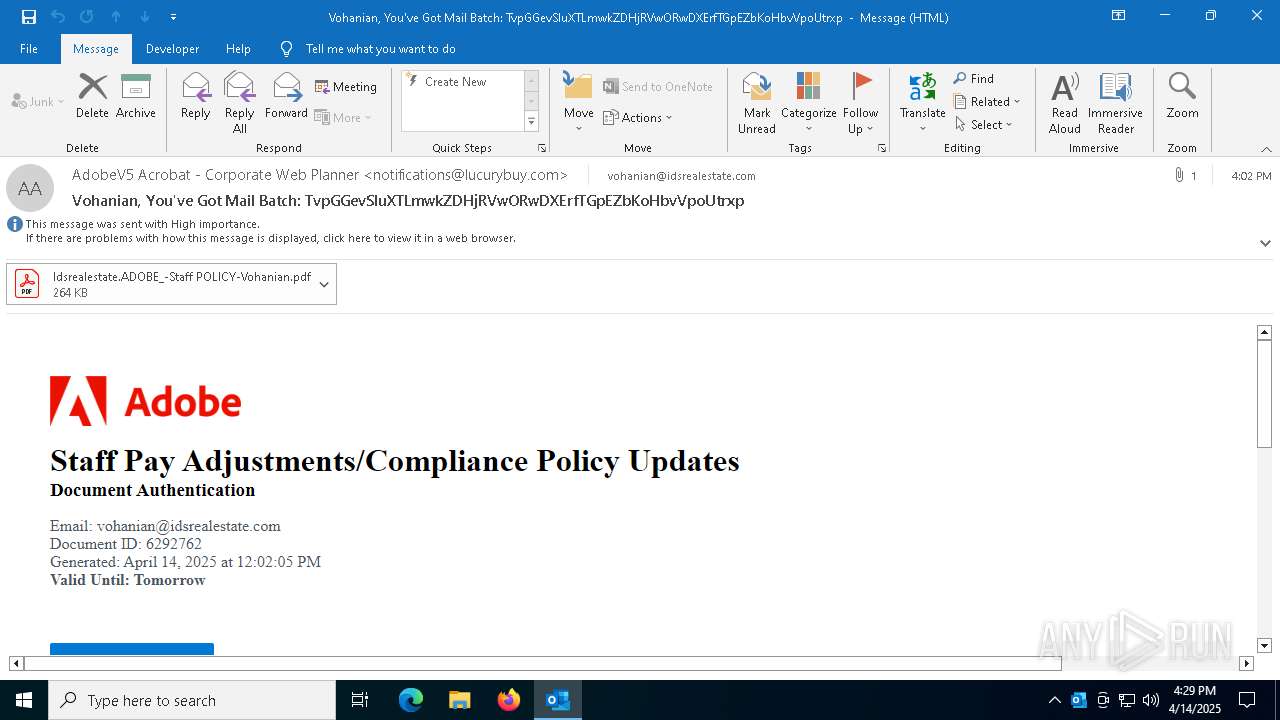
Task: Click the blue button in email body
Action: (x=132, y=649)
